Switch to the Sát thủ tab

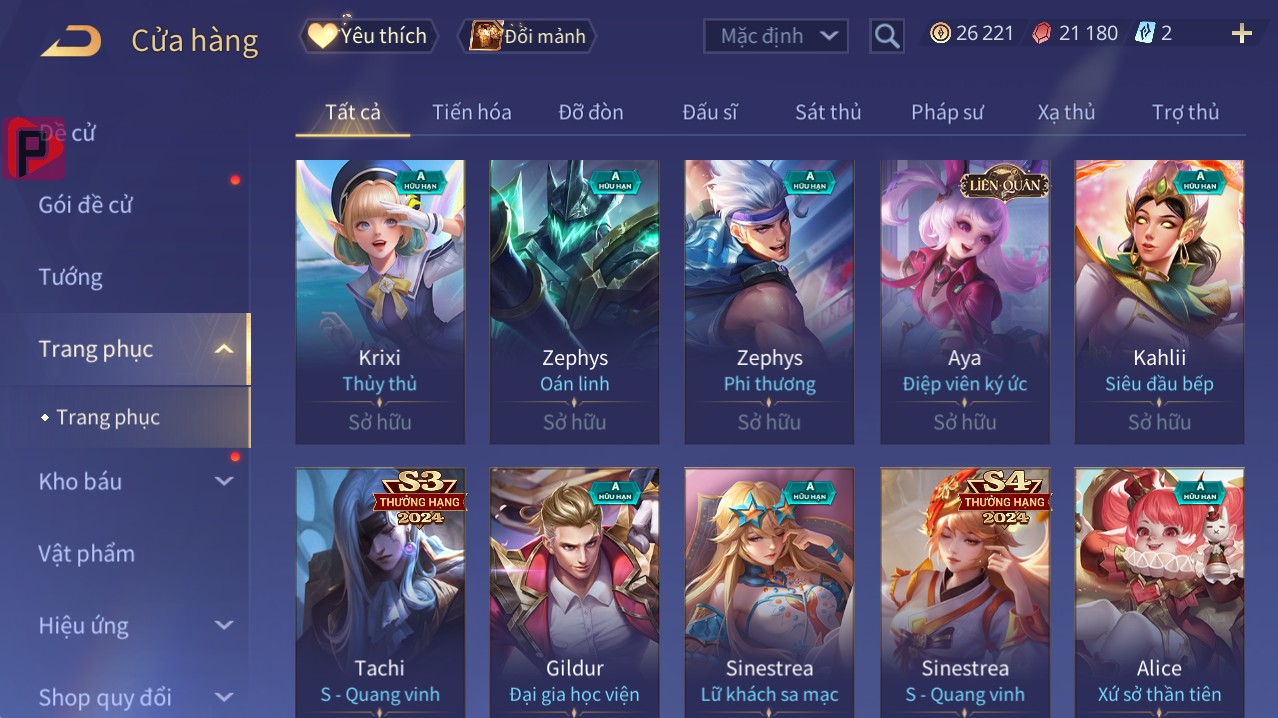[x=828, y=112]
